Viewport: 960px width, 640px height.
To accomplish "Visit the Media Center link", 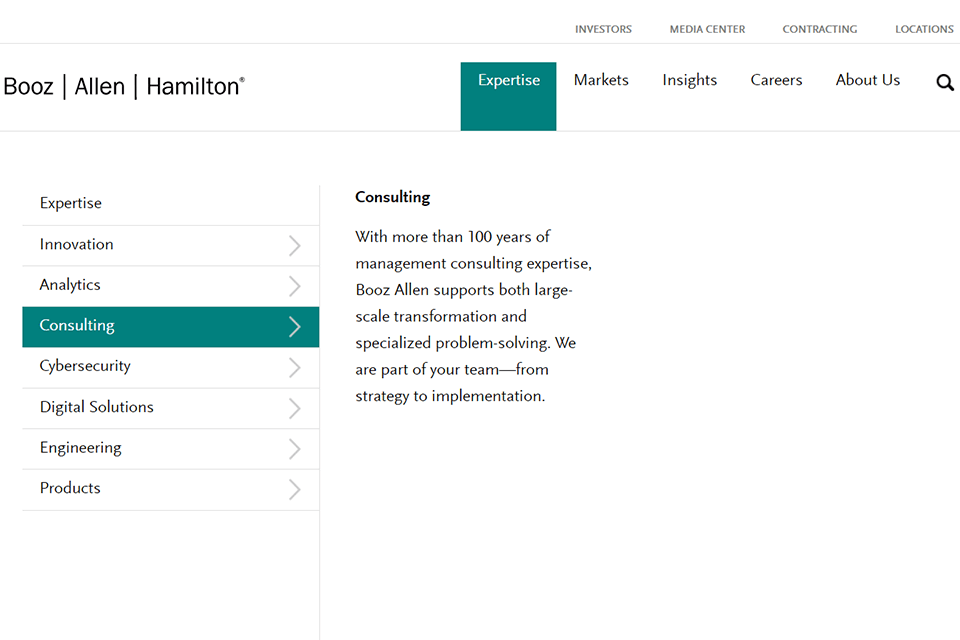I will tap(707, 29).
